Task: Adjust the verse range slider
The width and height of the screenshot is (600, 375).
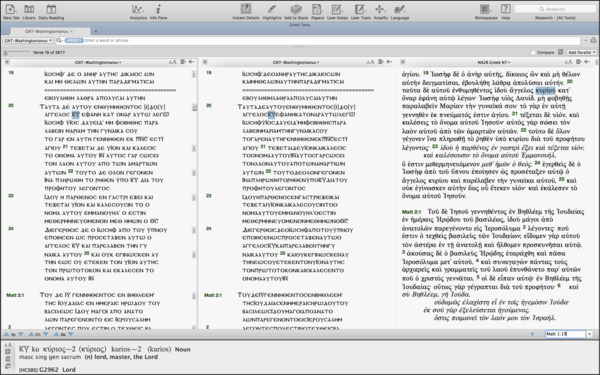Action: tap(17, 52)
